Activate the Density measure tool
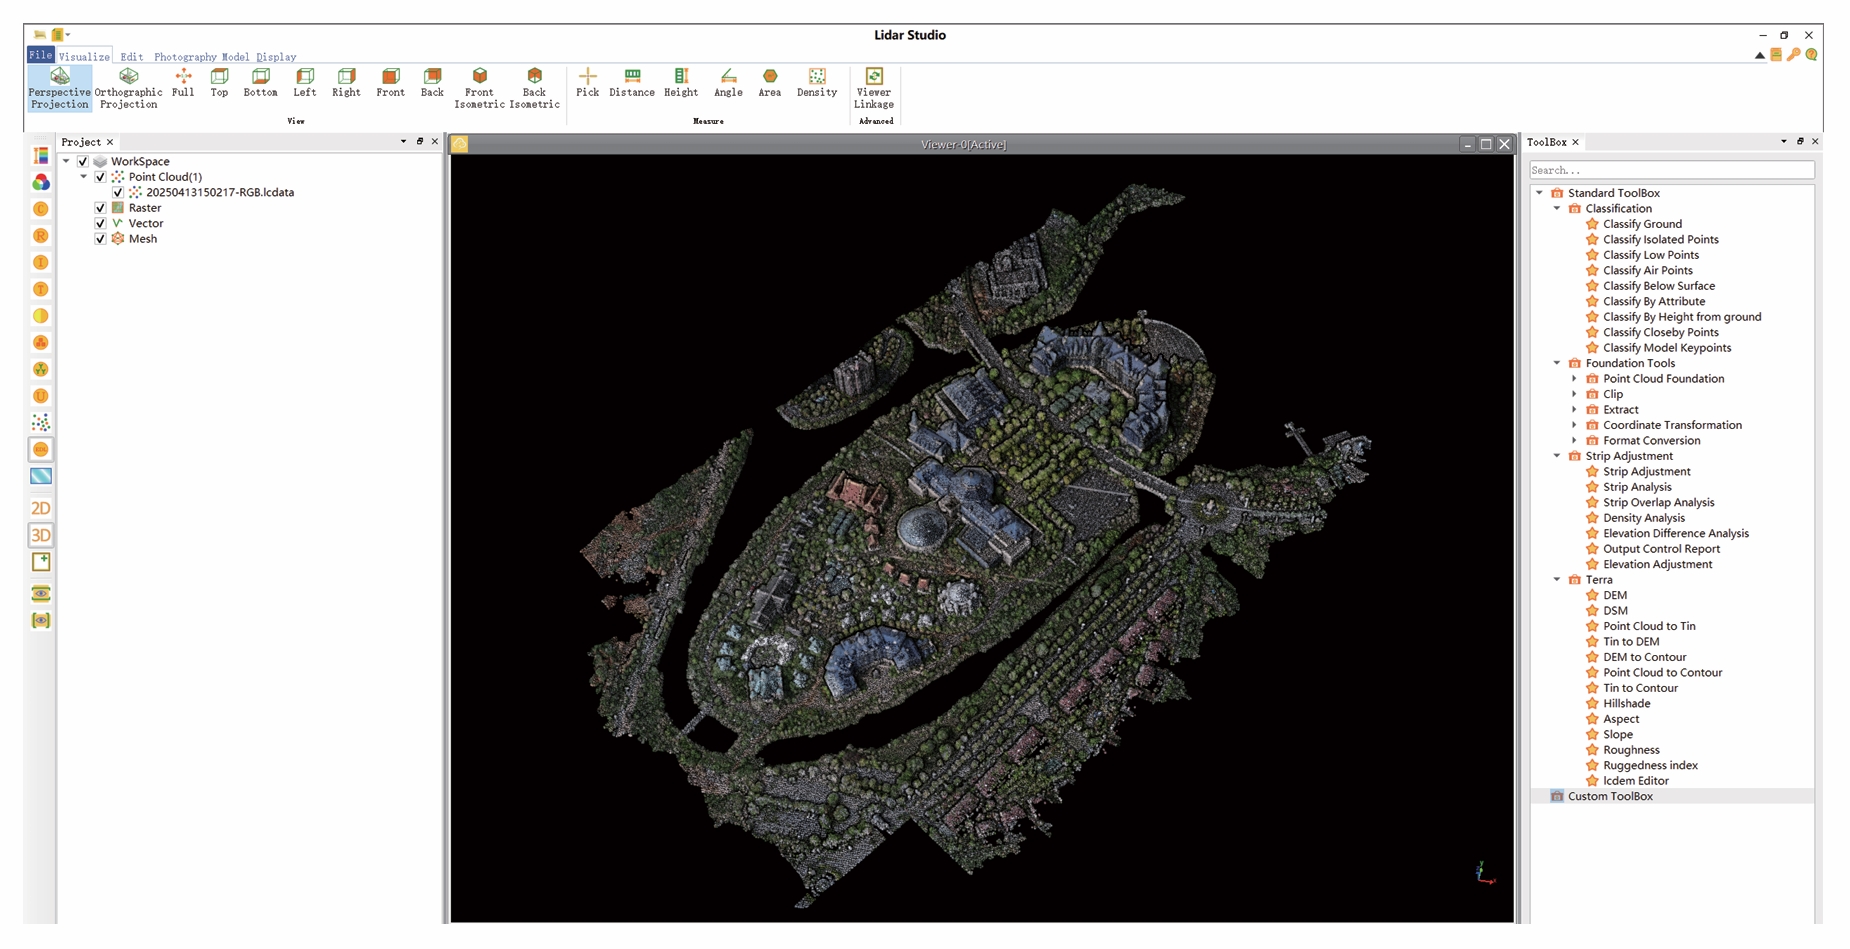Screen dimensions: 1850x949 (817, 83)
